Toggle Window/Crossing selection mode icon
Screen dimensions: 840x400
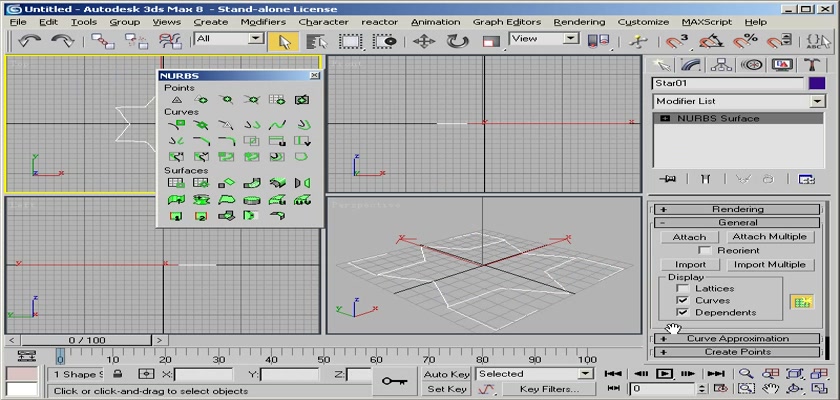pos(384,41)
